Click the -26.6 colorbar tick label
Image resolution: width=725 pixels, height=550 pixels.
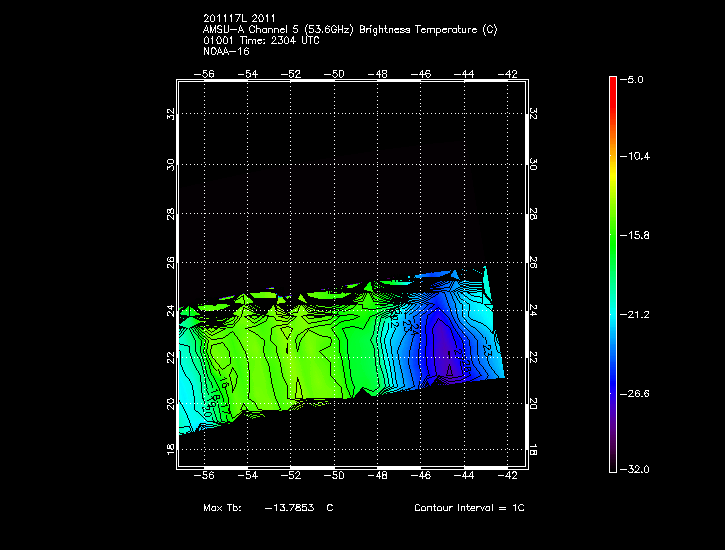[x=634, y=392]
